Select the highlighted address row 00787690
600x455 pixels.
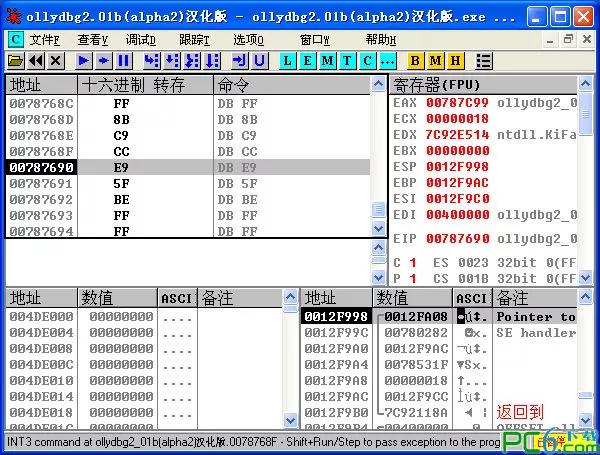41,168
